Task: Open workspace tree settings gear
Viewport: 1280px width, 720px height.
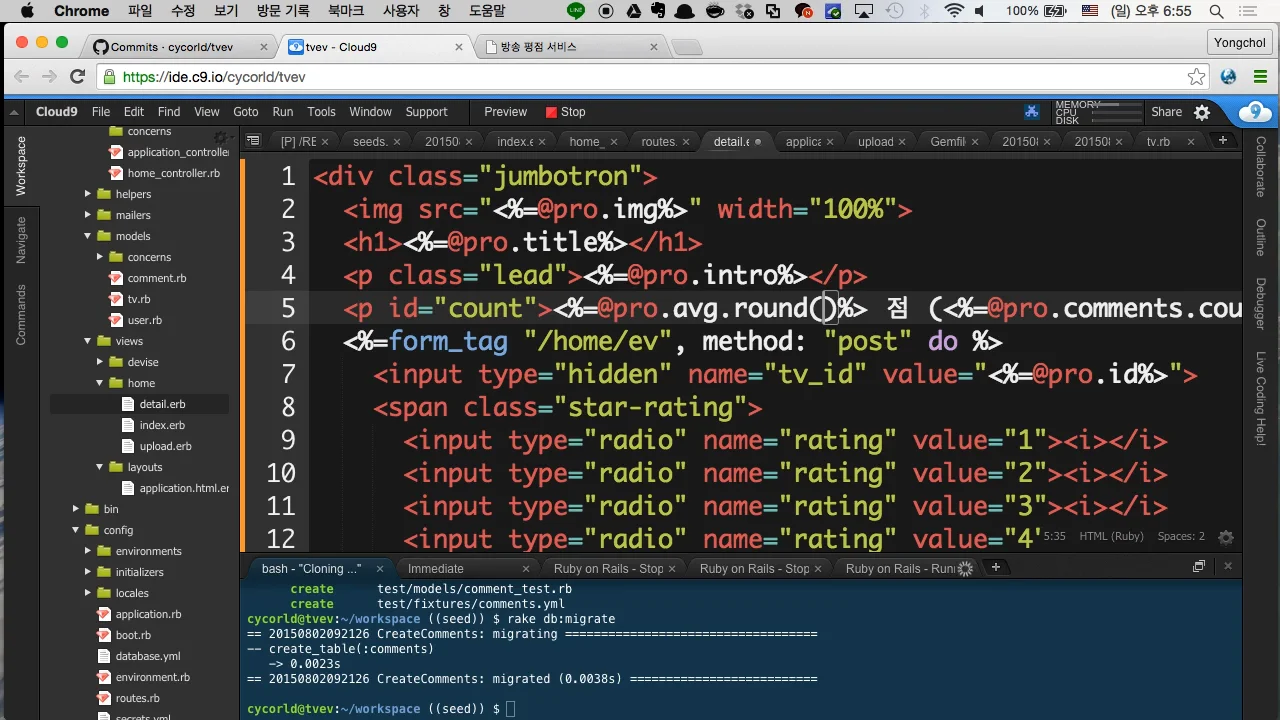Action: (x=221, y=136)
